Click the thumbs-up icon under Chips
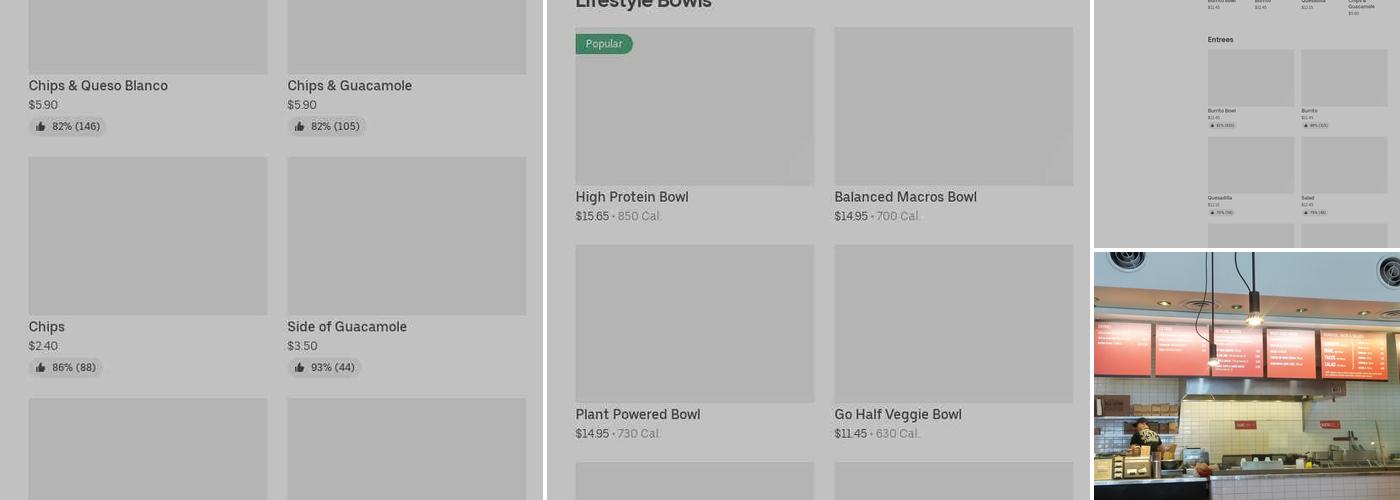 pos(40,368)
